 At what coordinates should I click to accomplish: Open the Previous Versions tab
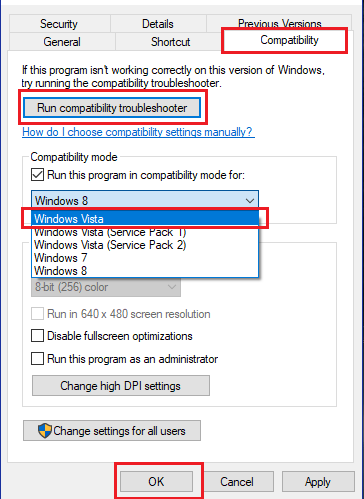280,22
